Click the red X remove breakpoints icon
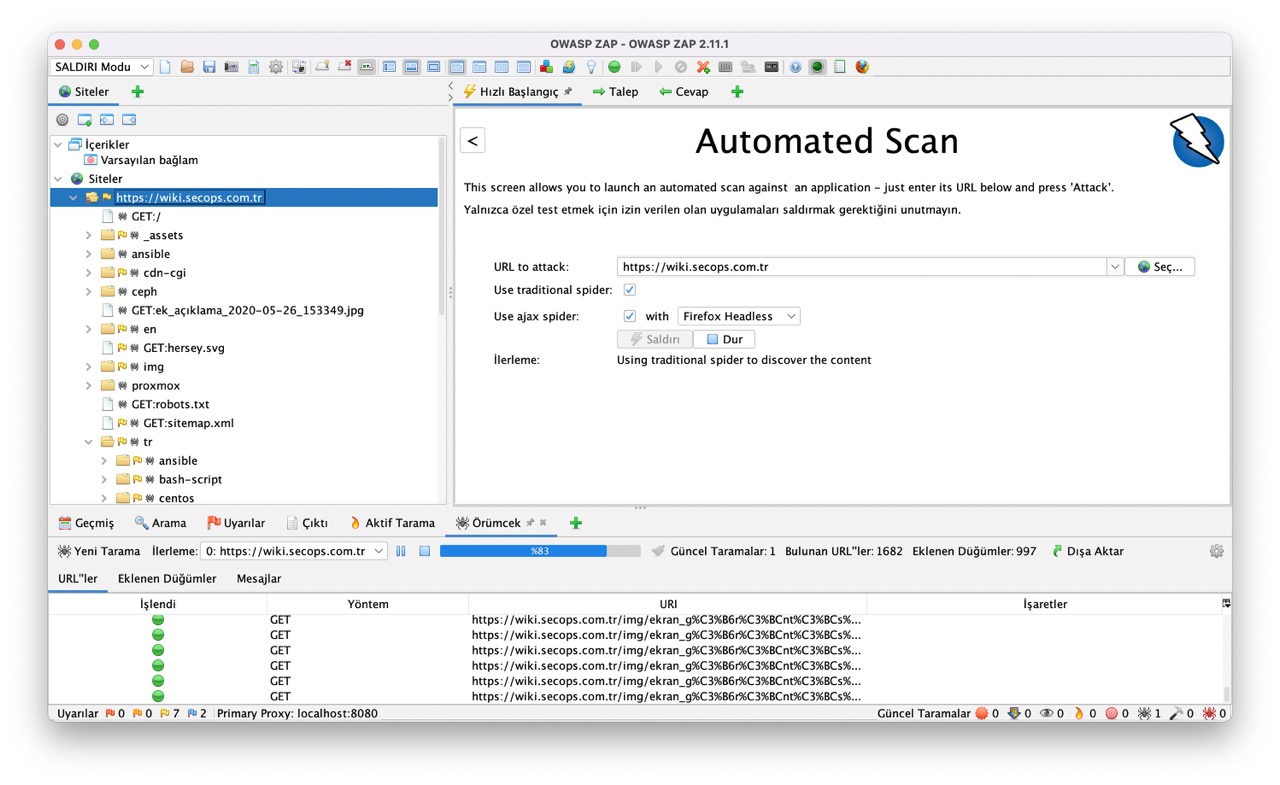Image resolution: width=1280 pixels, height=785 pixels. [x=703, y=67]
